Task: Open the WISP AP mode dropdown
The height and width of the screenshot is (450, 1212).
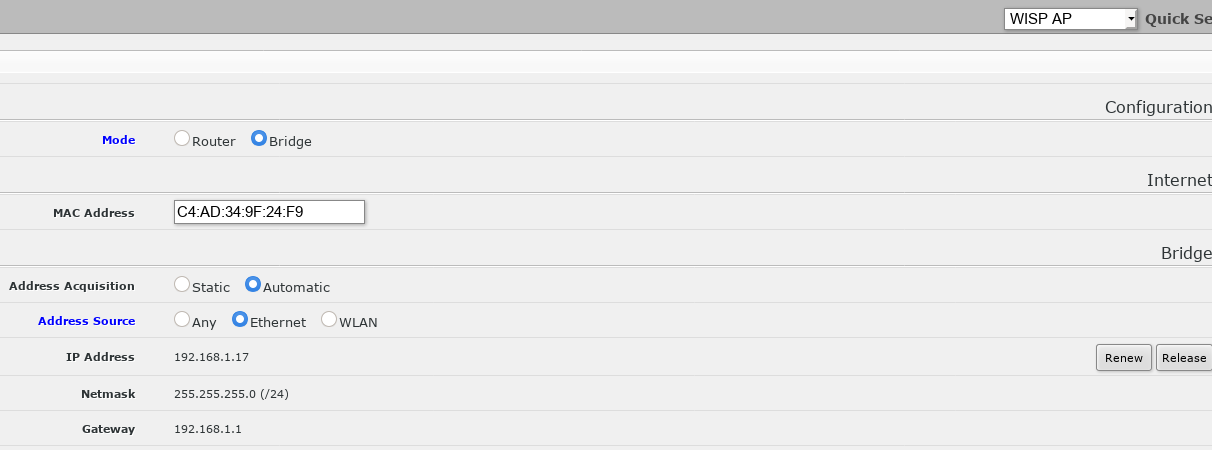Action: click(x=1070, y=19)
